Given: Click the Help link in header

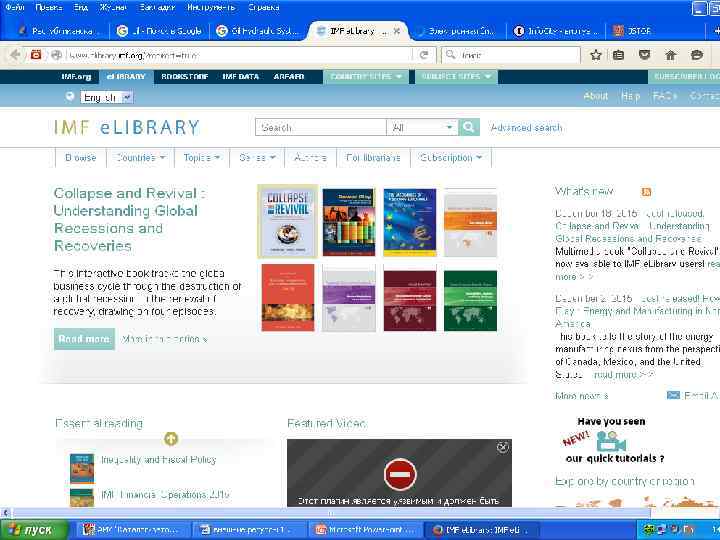Looking at the screenshot, I should point(630,96).
